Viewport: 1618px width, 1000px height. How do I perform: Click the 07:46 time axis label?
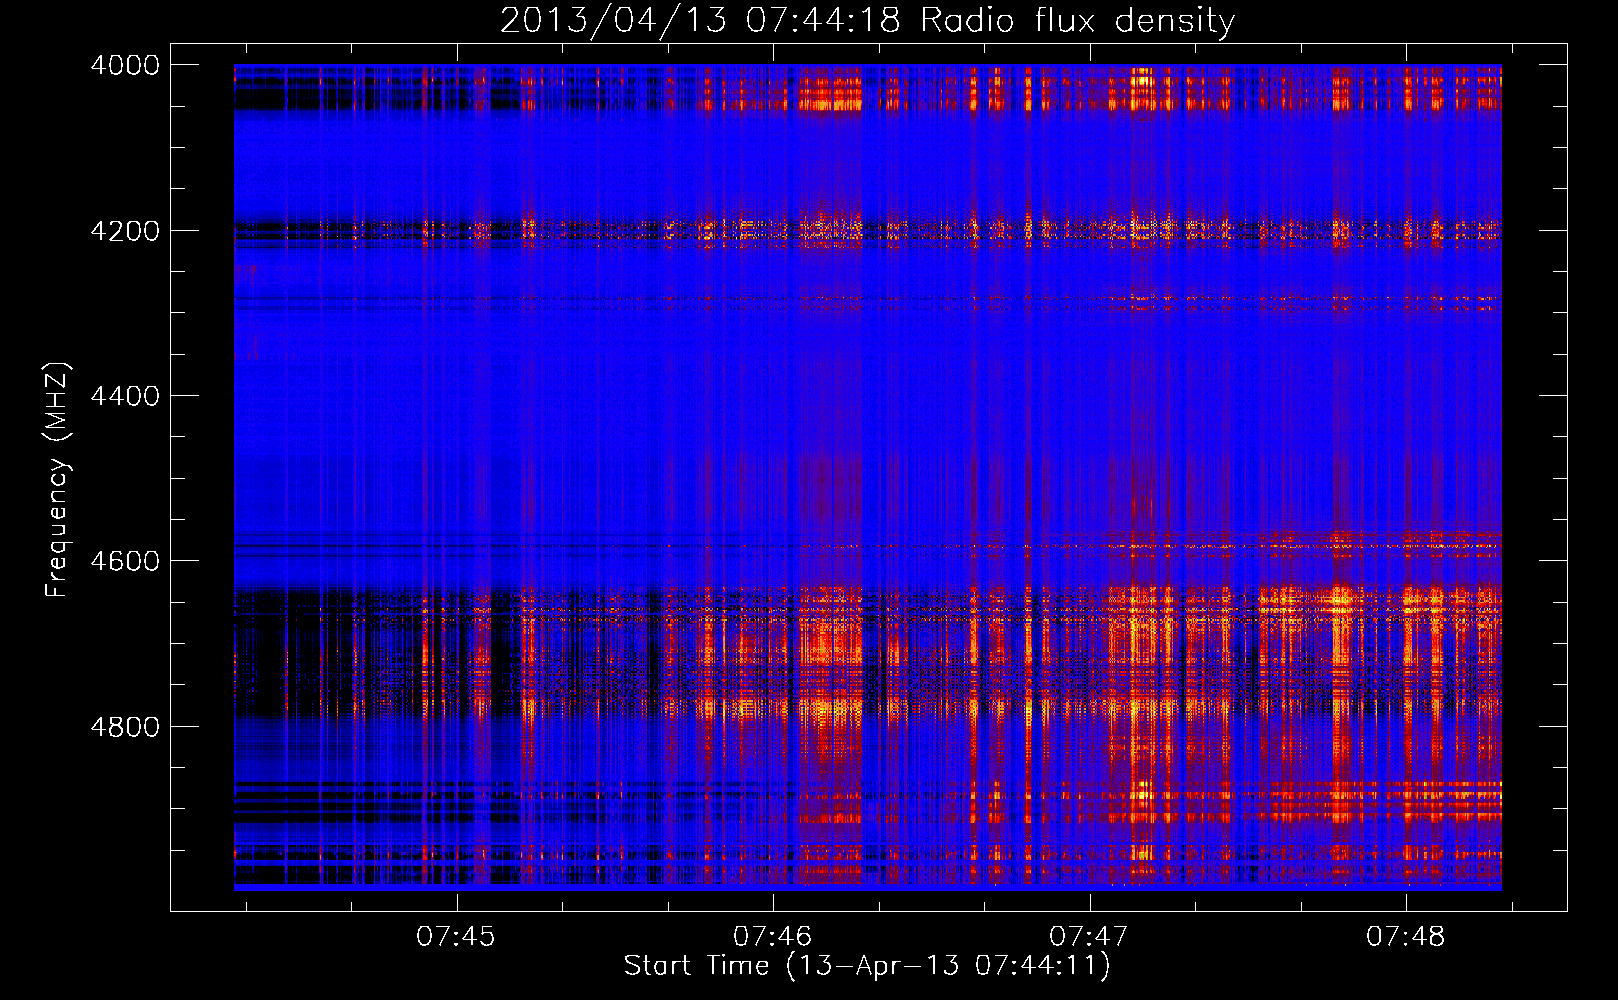(x=773, y=937)
